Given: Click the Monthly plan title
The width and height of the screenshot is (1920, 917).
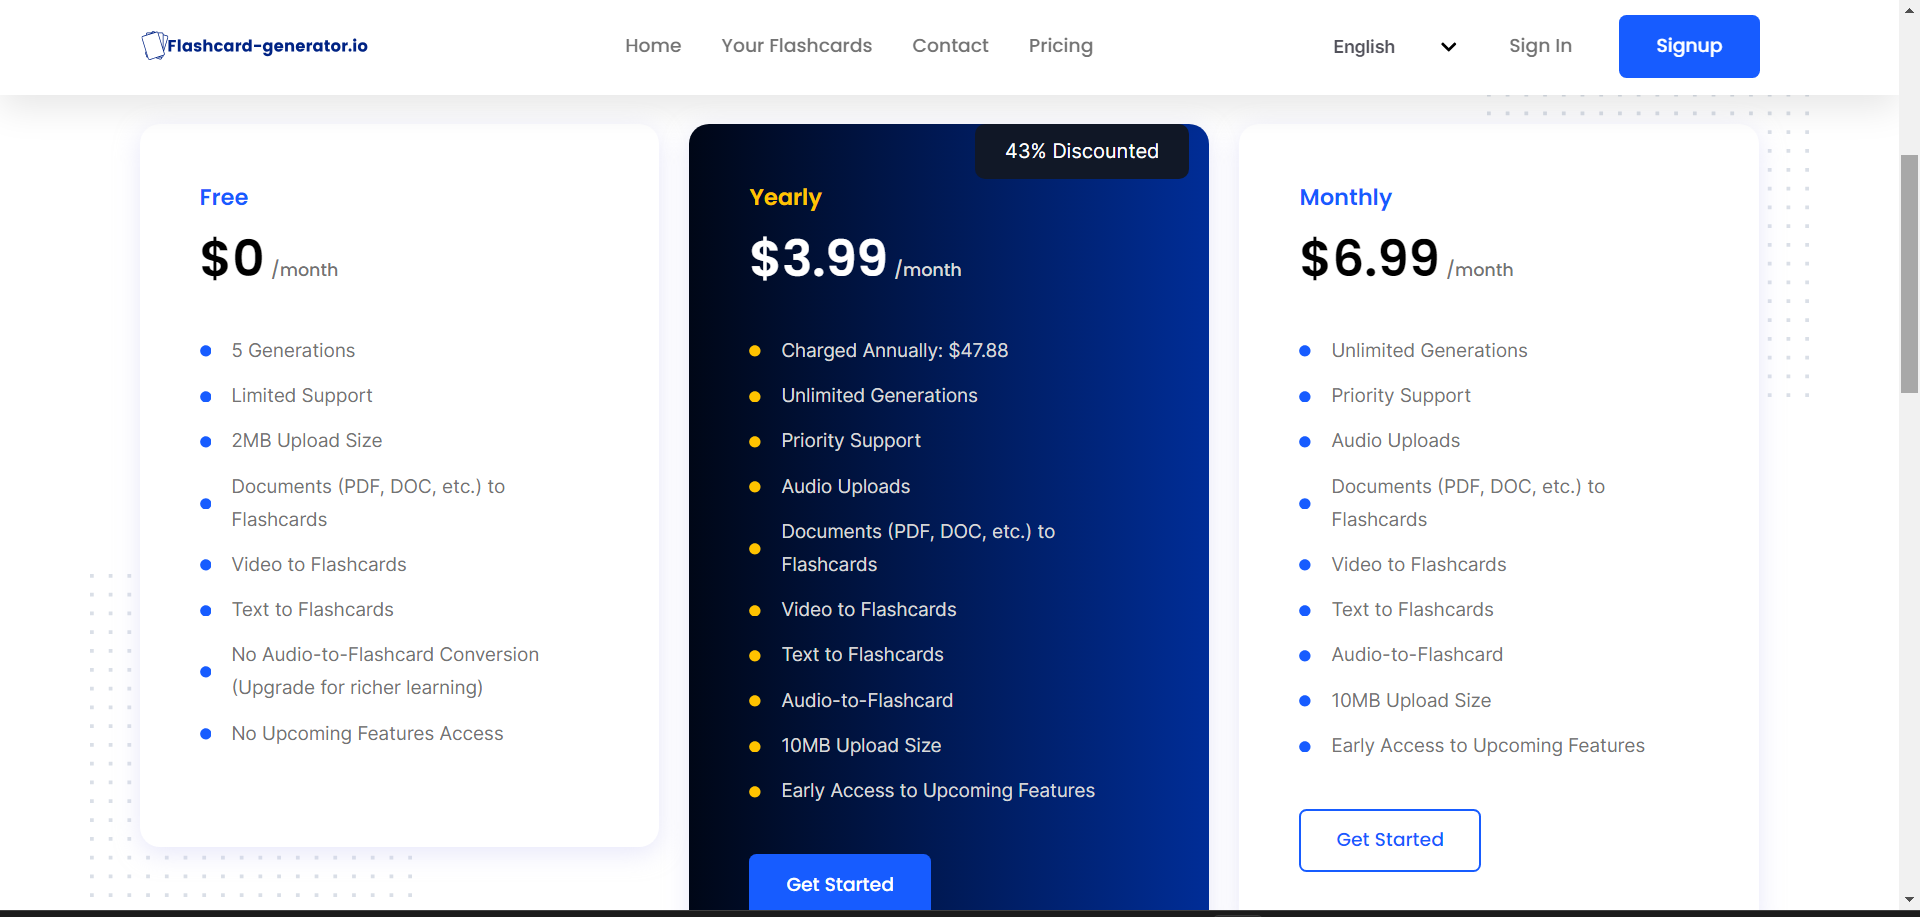Looking at the screenshot, I should 1346,198.
